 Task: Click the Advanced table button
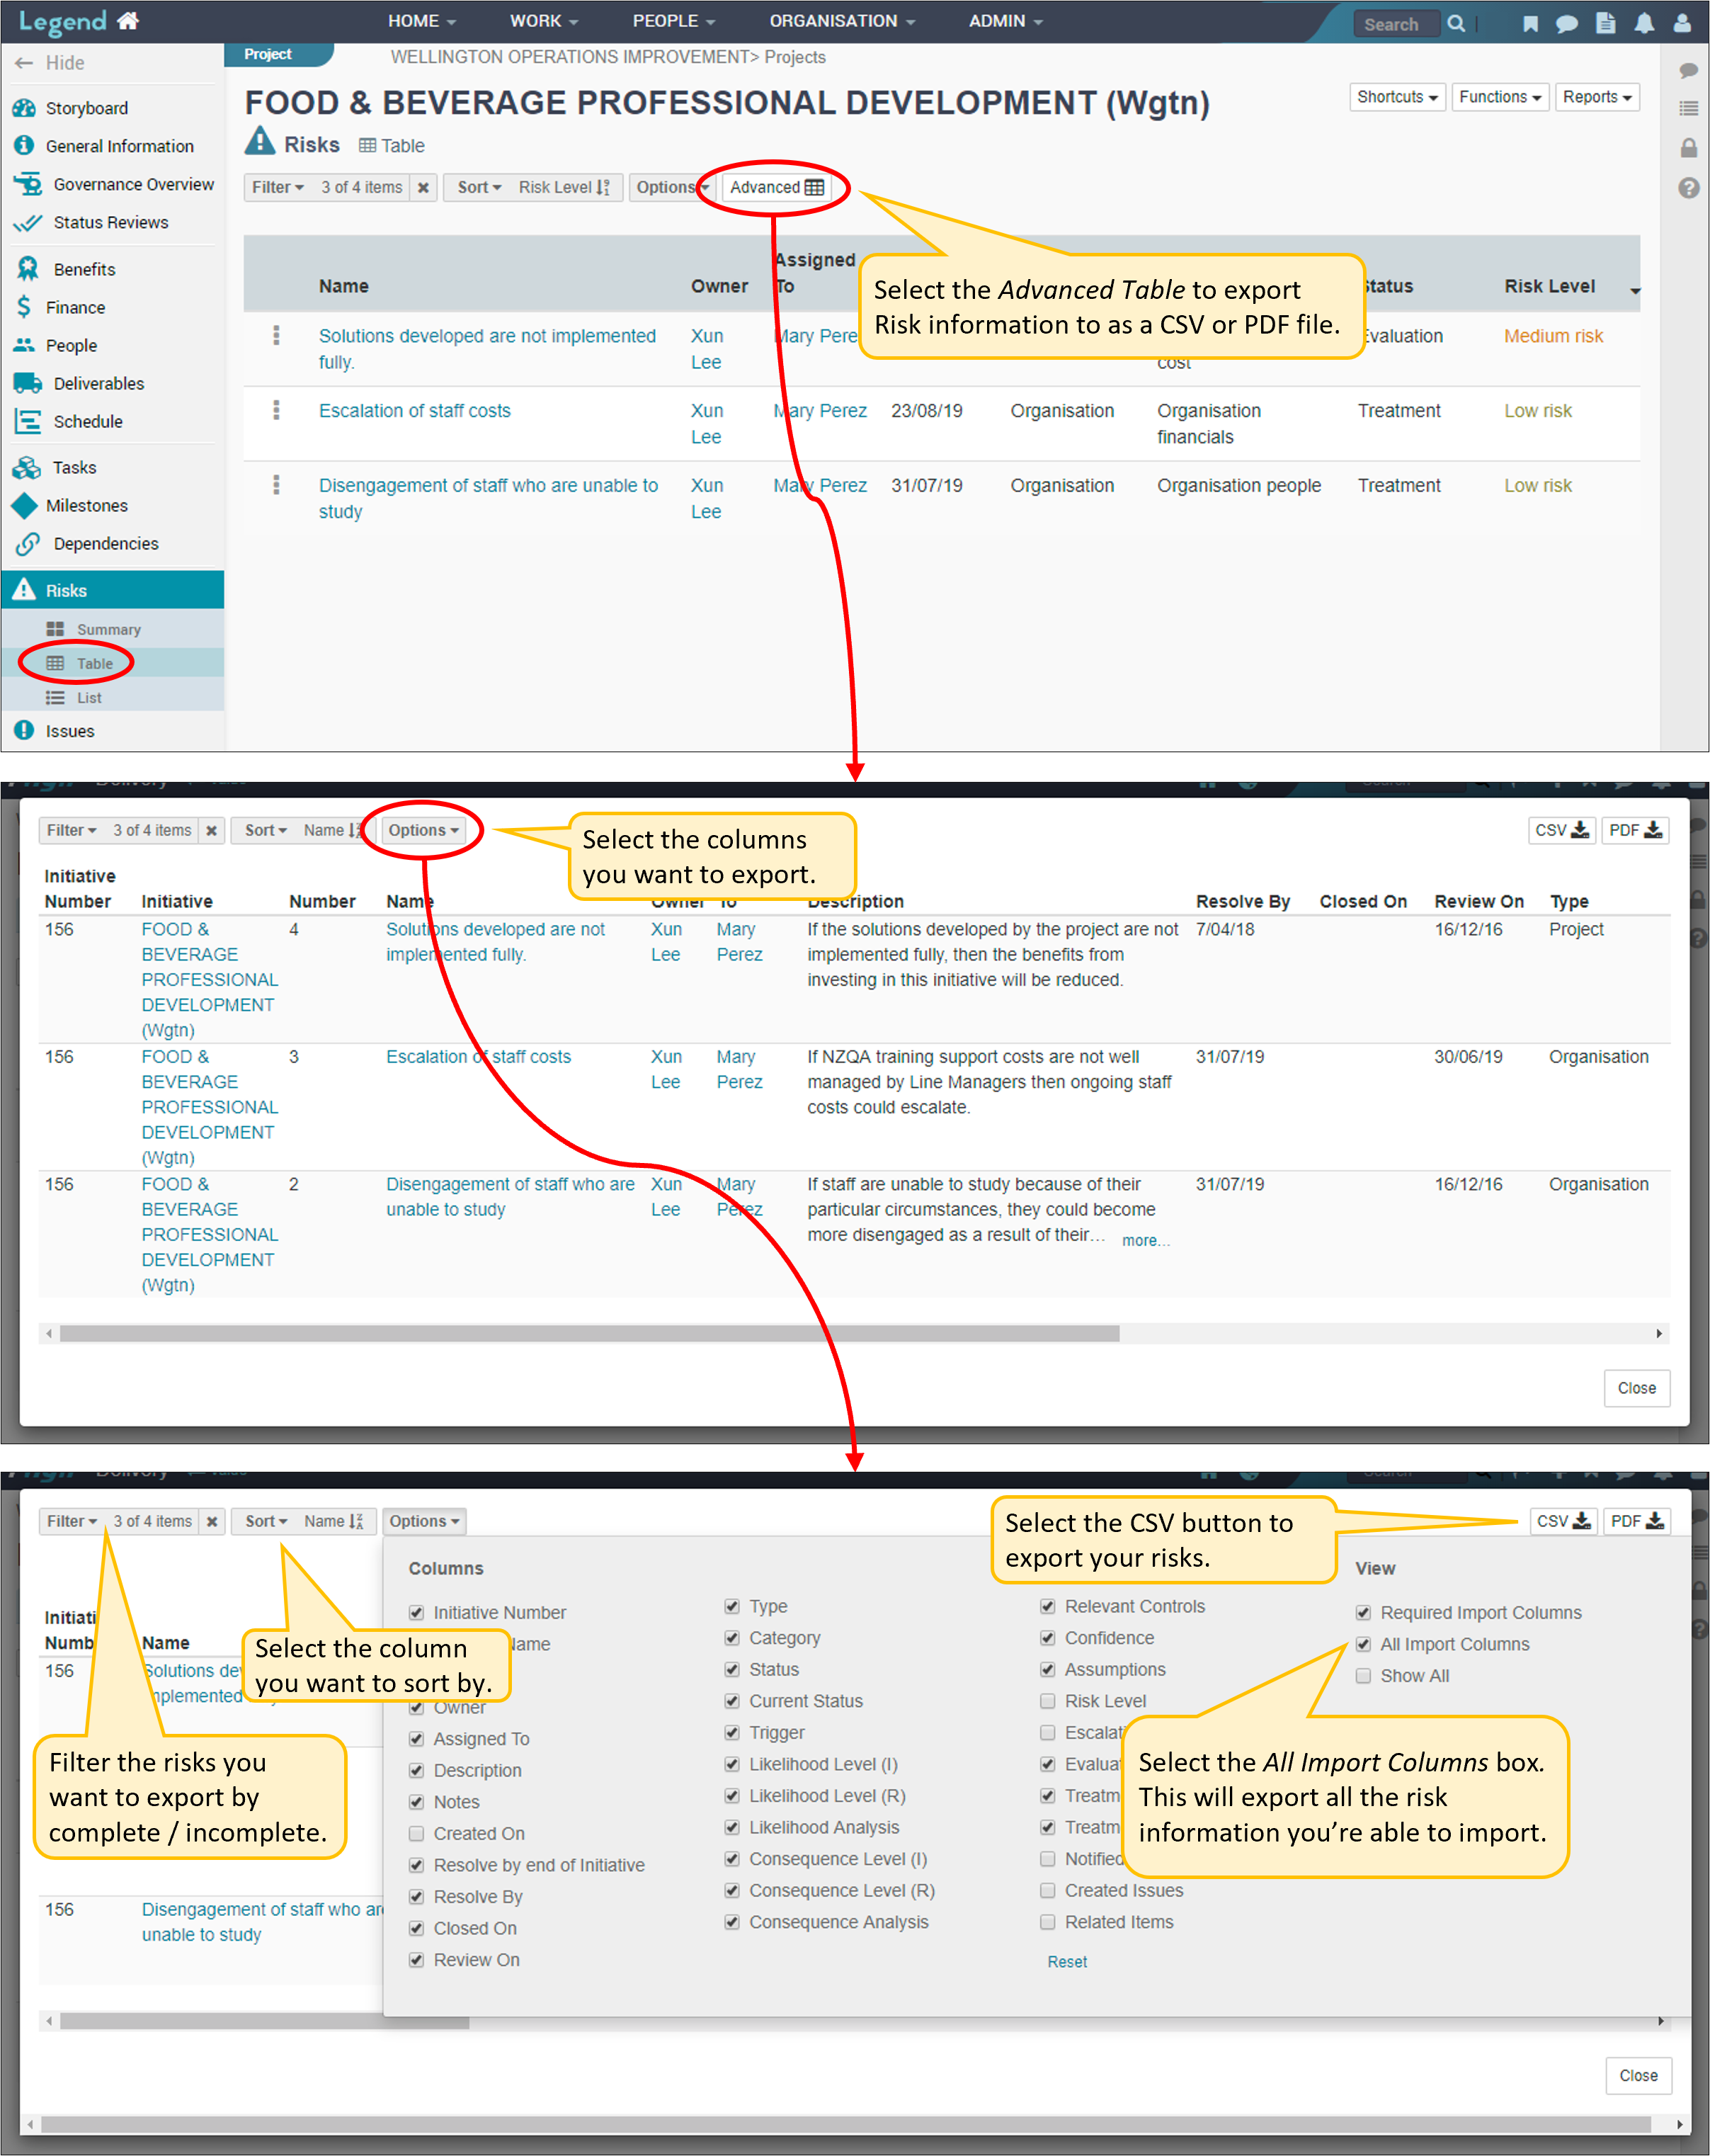(777, 187)
